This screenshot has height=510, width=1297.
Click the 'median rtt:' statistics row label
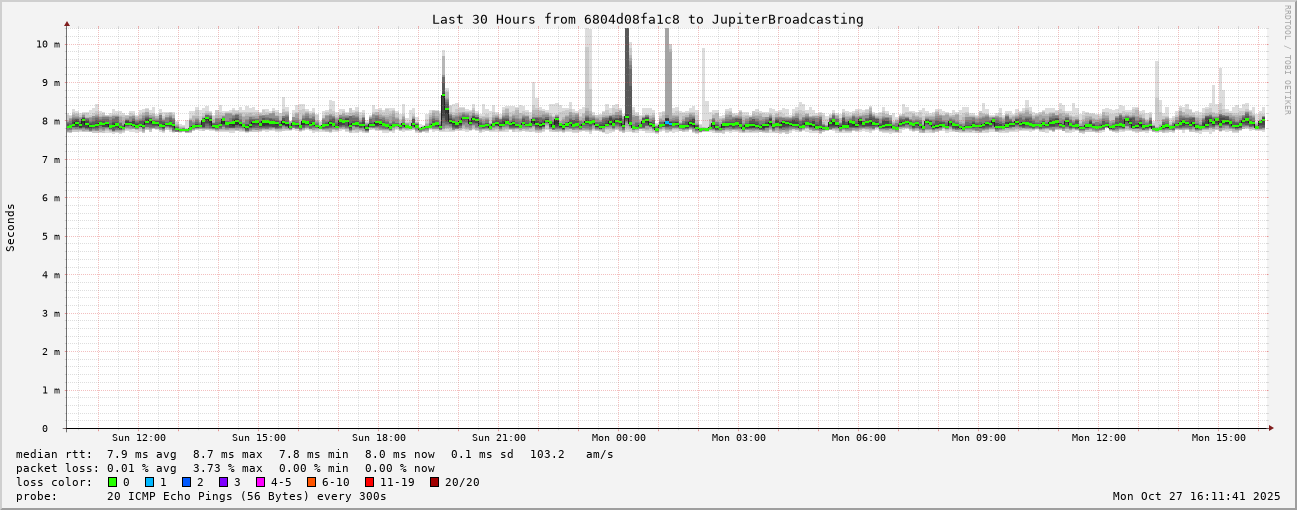(54, 454)
